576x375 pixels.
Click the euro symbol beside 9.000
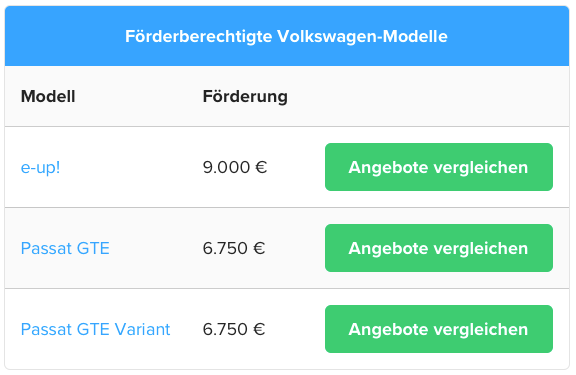(261, 167)
